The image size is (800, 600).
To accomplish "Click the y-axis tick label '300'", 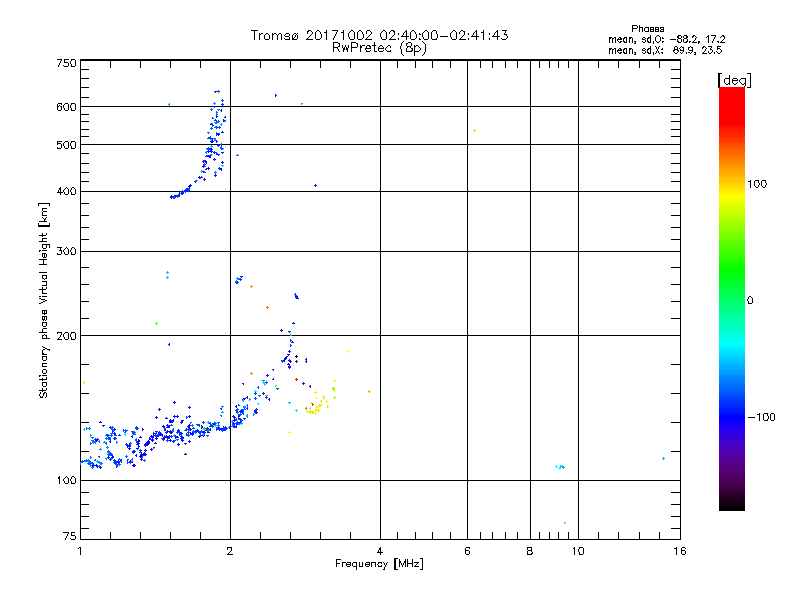I will [66, 252].
